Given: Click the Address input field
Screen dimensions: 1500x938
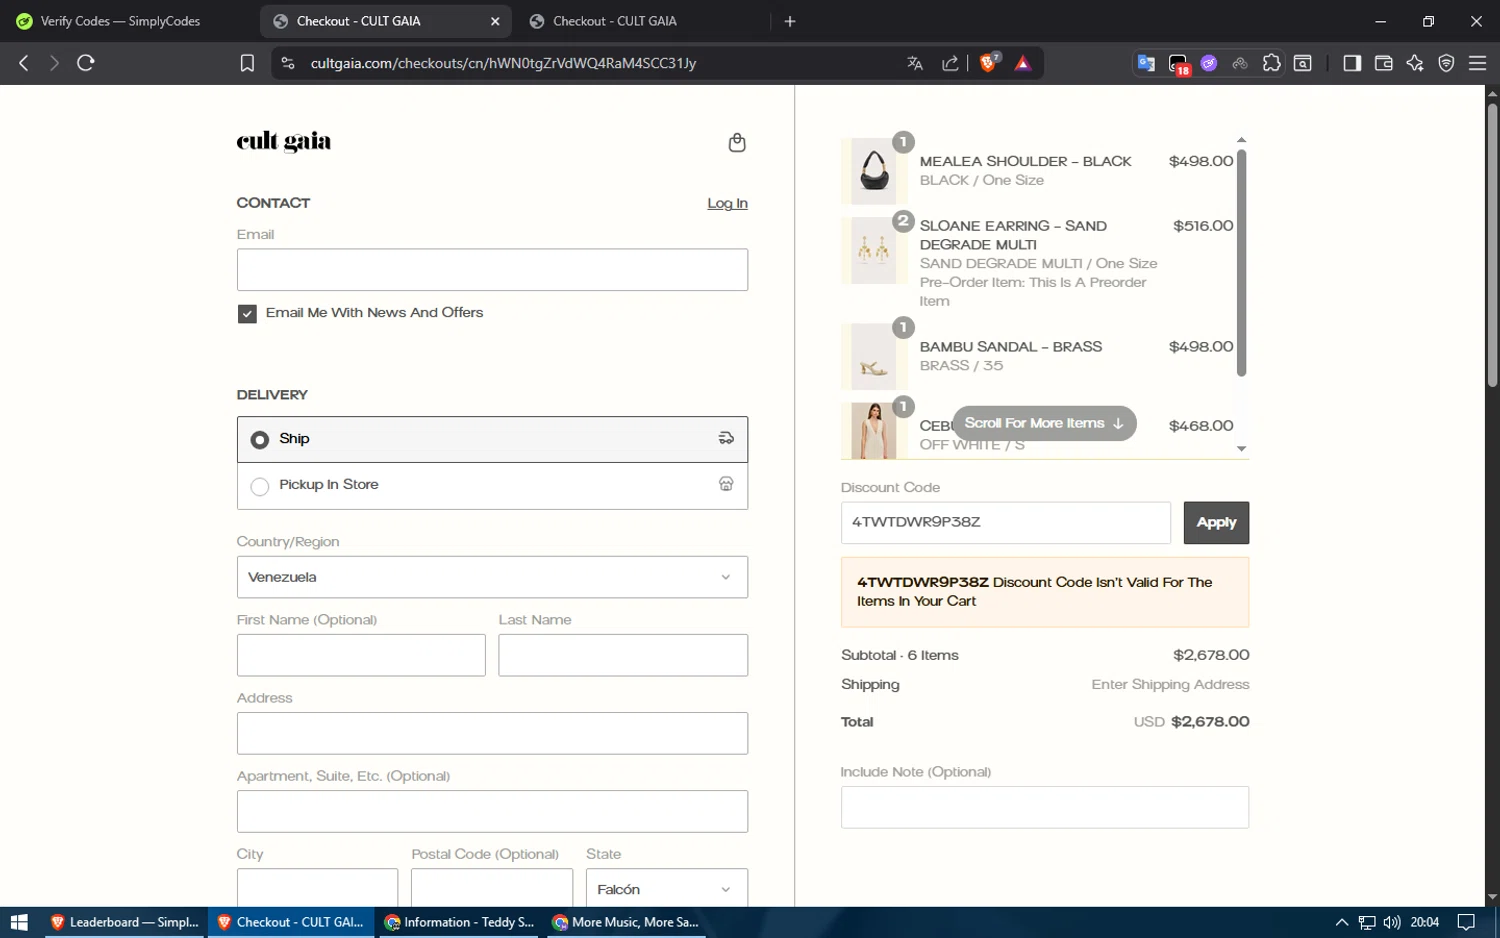Looking at the screenshot, I should 492,733.
